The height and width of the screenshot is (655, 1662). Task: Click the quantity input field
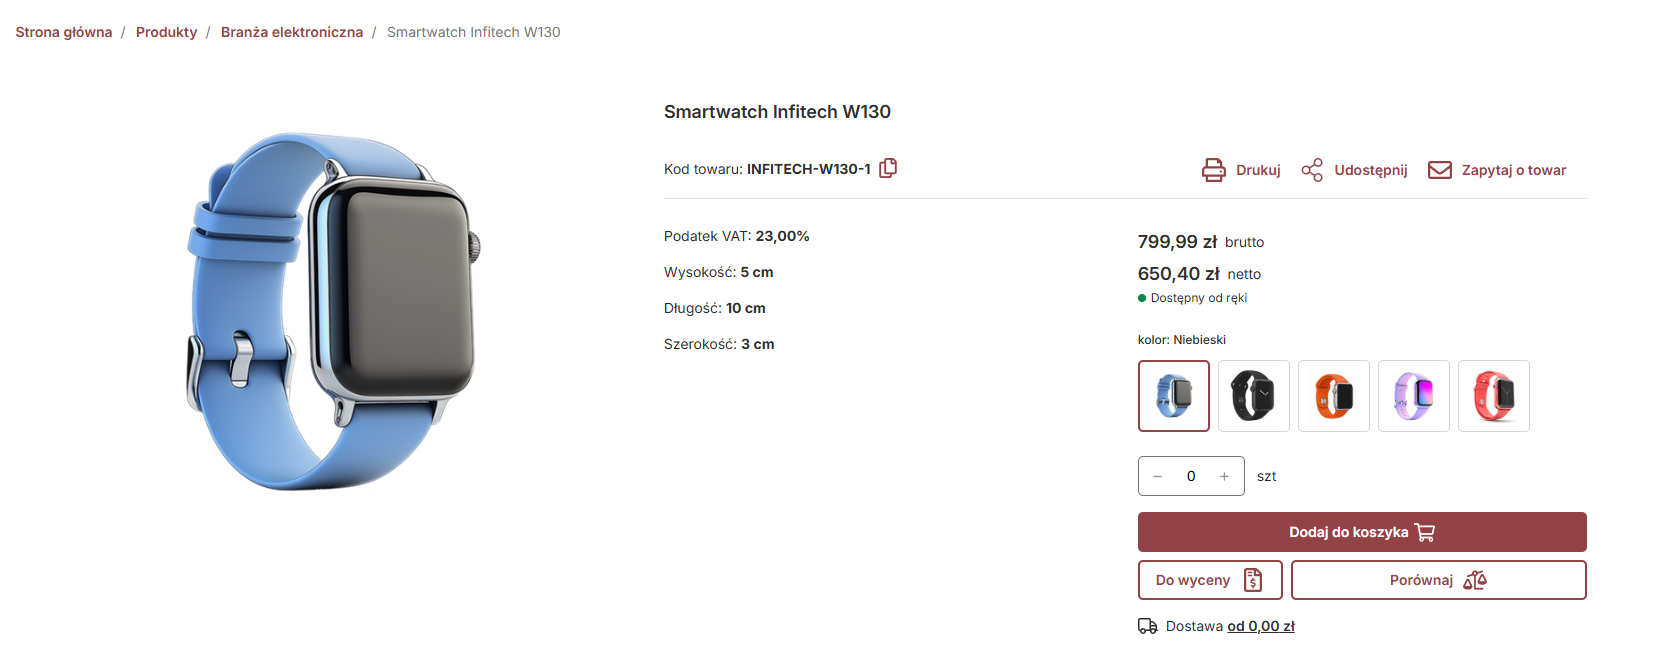click(1191, 476)
